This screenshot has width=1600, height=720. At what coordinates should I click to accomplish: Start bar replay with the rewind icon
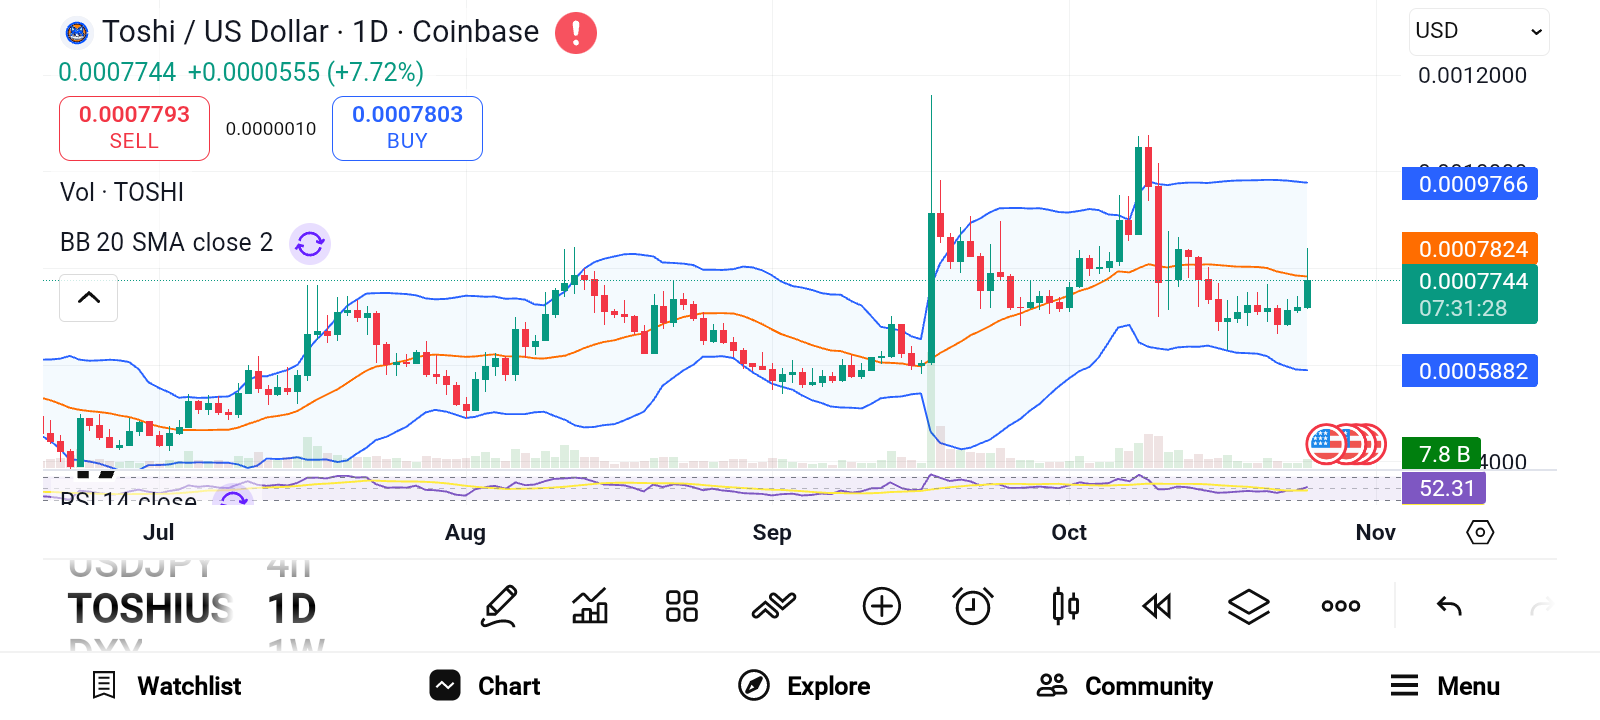coord(1157,606)
